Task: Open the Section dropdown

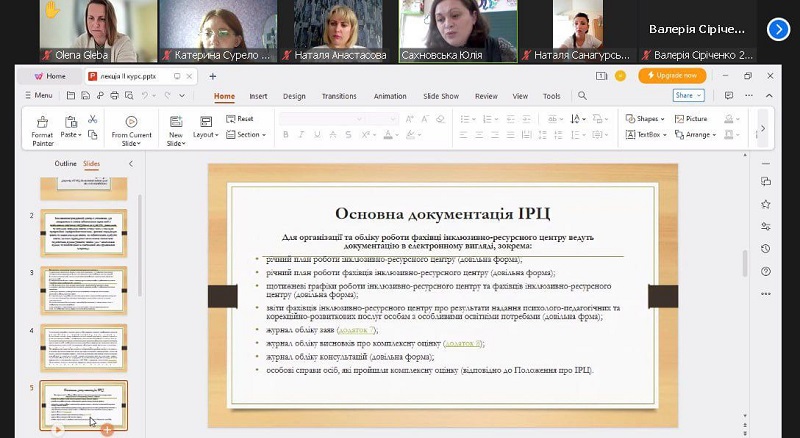Action: click(247, 134)
